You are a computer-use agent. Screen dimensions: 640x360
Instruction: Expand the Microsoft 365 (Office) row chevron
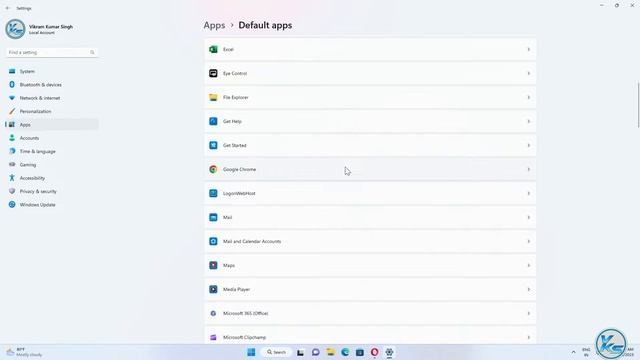(x=529, y=313)
